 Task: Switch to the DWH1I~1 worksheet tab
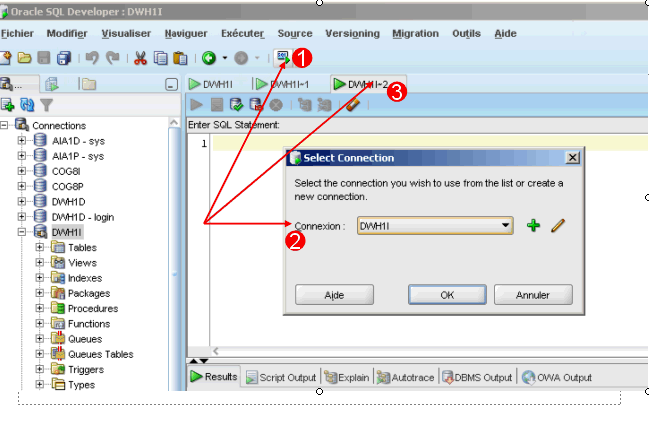coord(286,84)
